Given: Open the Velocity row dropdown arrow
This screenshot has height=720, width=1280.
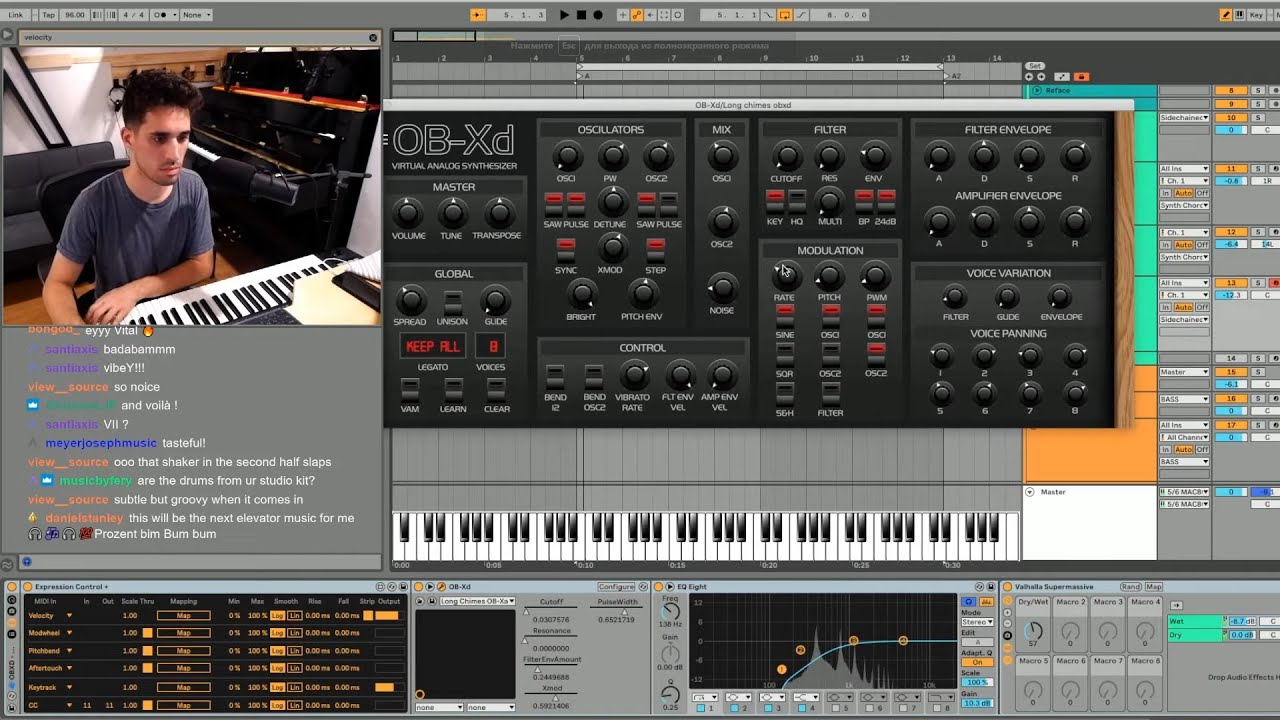Looking at the screenshot, I should click(69, 616).
